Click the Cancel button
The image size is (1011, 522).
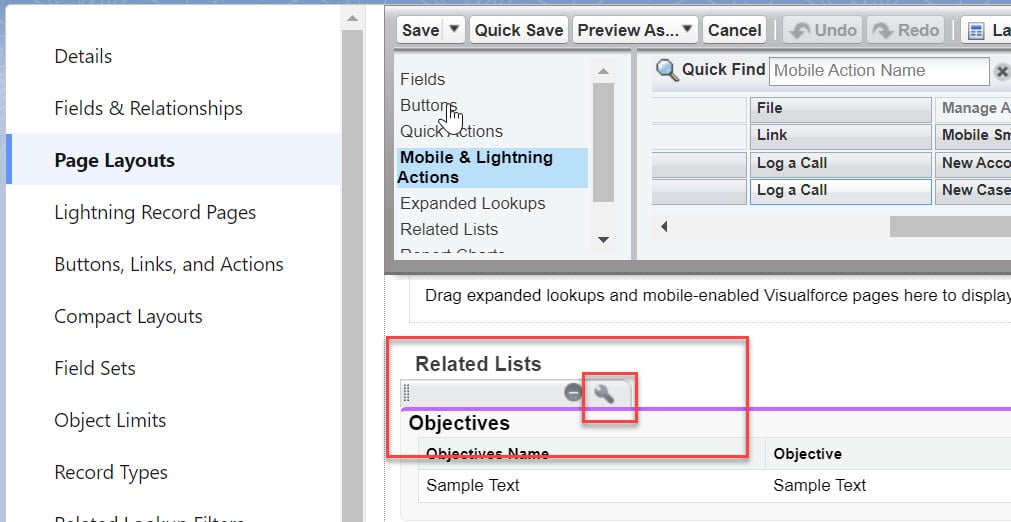coord(734,30)
